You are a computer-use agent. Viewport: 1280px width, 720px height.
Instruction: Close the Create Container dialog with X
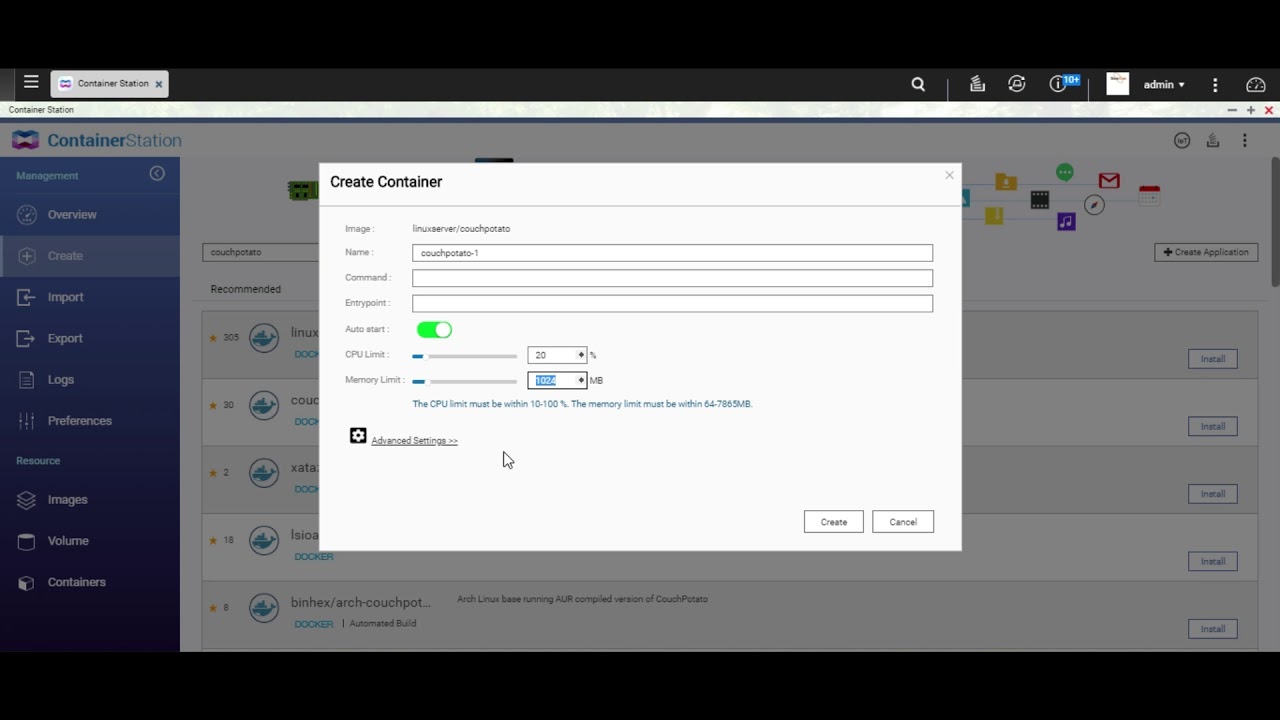click(x=949, y=175)
